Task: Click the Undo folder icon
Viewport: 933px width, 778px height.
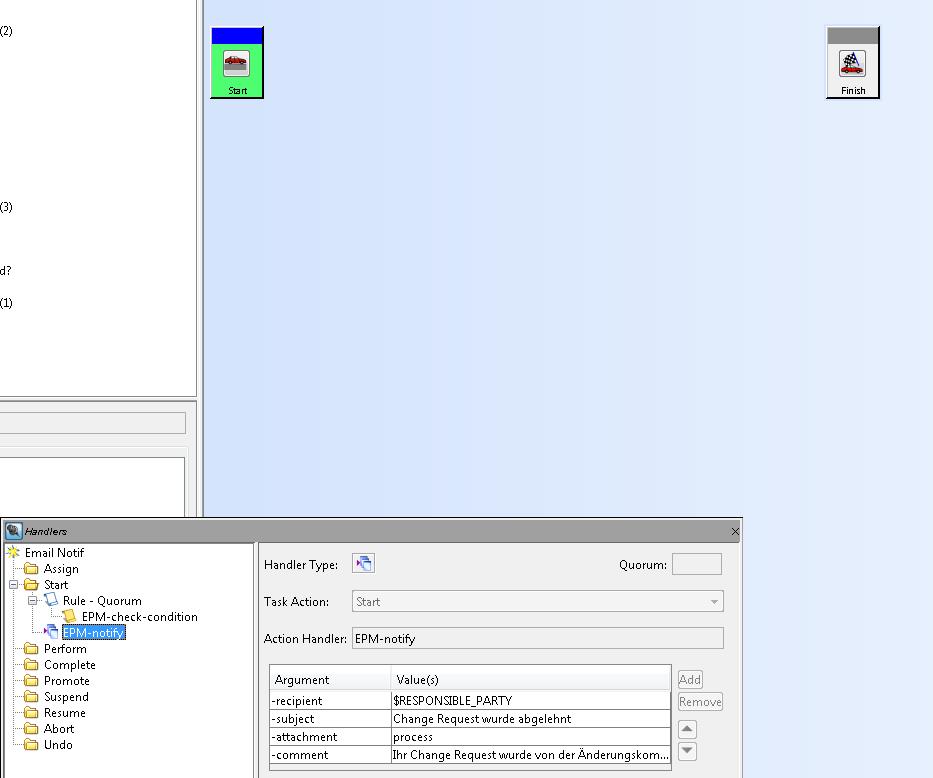Action: 31,745
